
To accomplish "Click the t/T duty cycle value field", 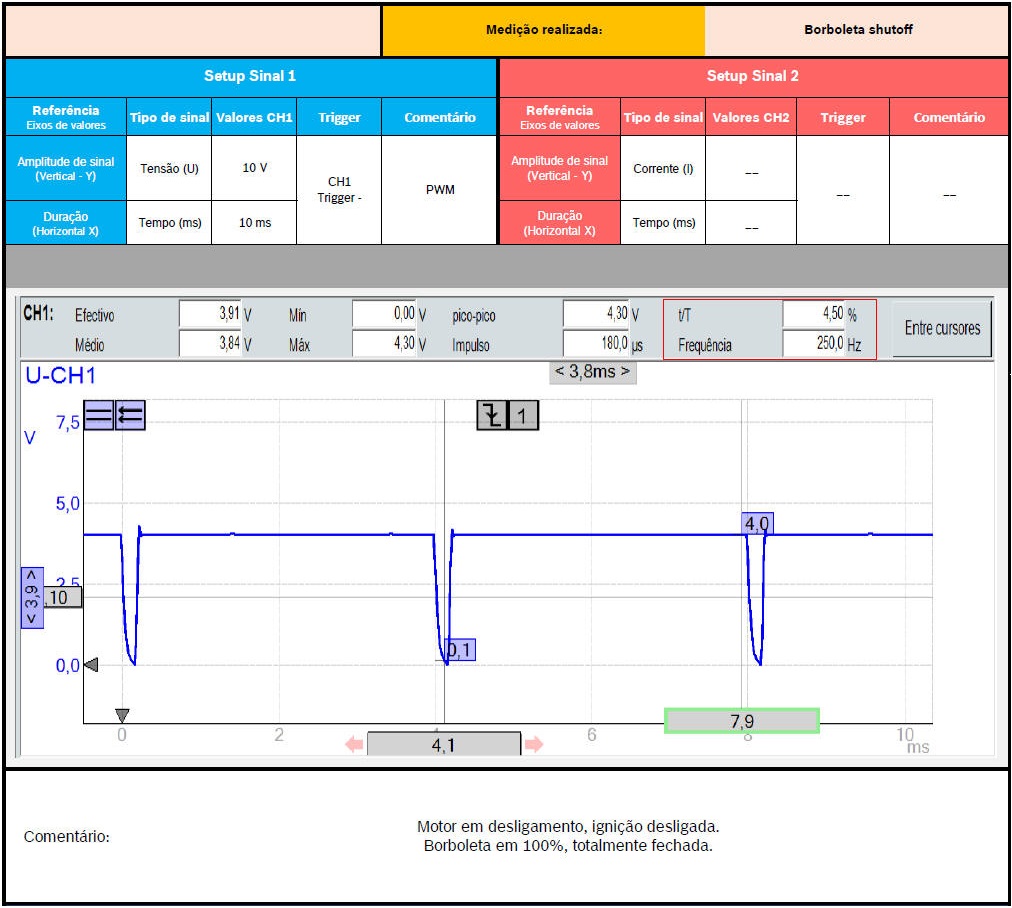I will (x=813, y=314).
